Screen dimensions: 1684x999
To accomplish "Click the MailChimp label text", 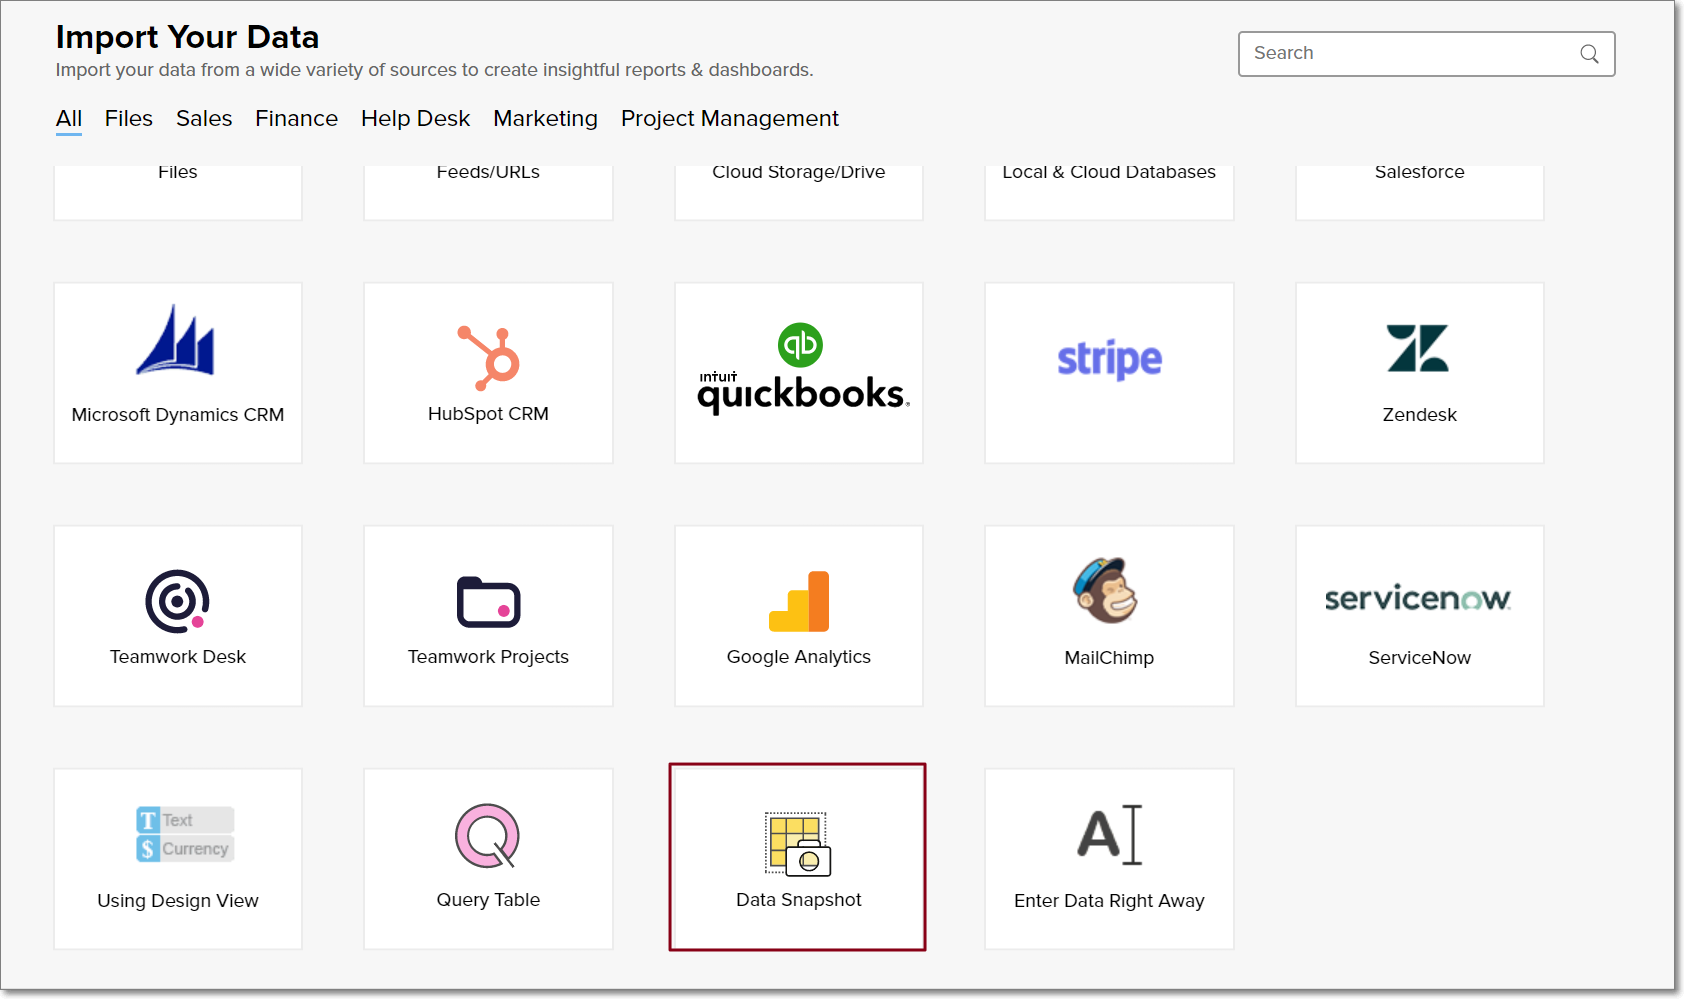I will [1109, 658].
